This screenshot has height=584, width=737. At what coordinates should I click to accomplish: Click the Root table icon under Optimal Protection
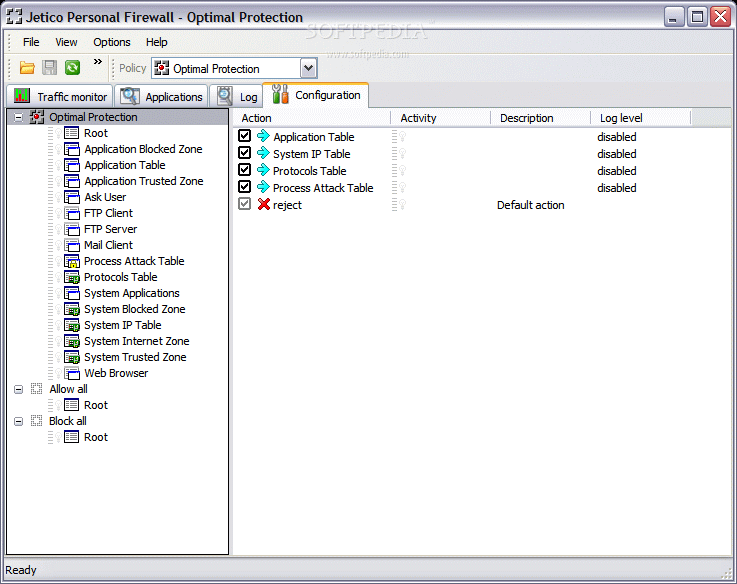[71, 133]
